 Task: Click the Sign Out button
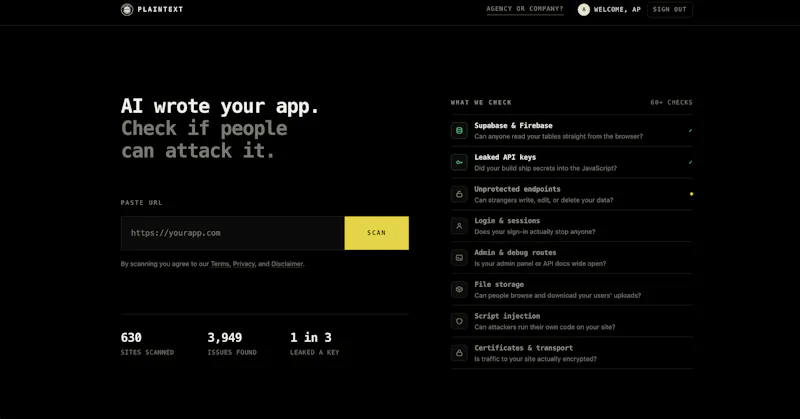(670, 9)
